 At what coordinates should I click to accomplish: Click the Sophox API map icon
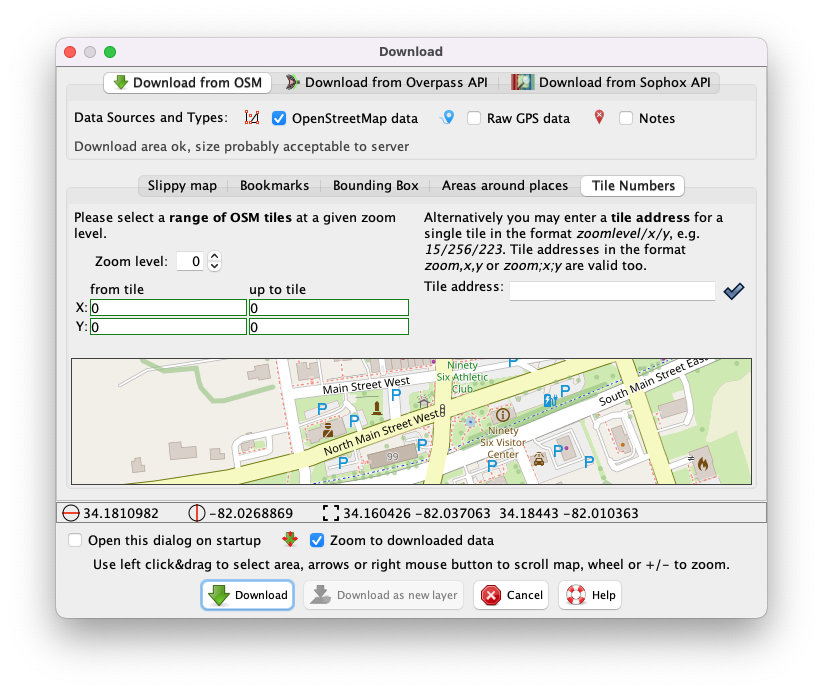522,83
